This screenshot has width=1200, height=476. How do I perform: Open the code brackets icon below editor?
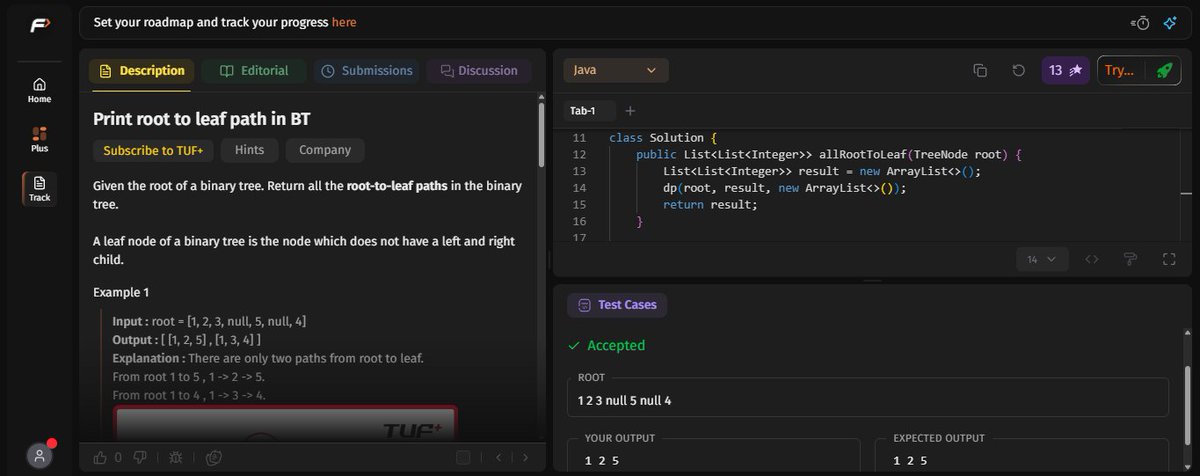click(x=1092, y=259)
